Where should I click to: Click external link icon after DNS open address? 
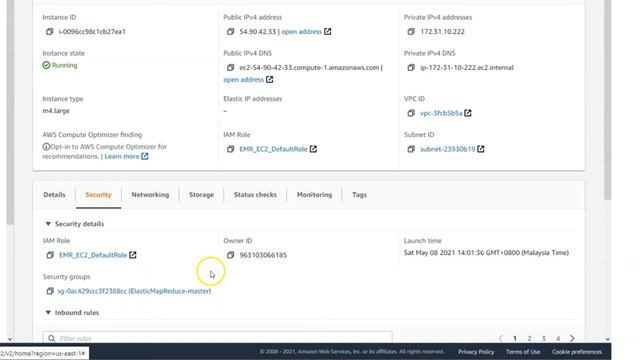click(x=270, y=80)
